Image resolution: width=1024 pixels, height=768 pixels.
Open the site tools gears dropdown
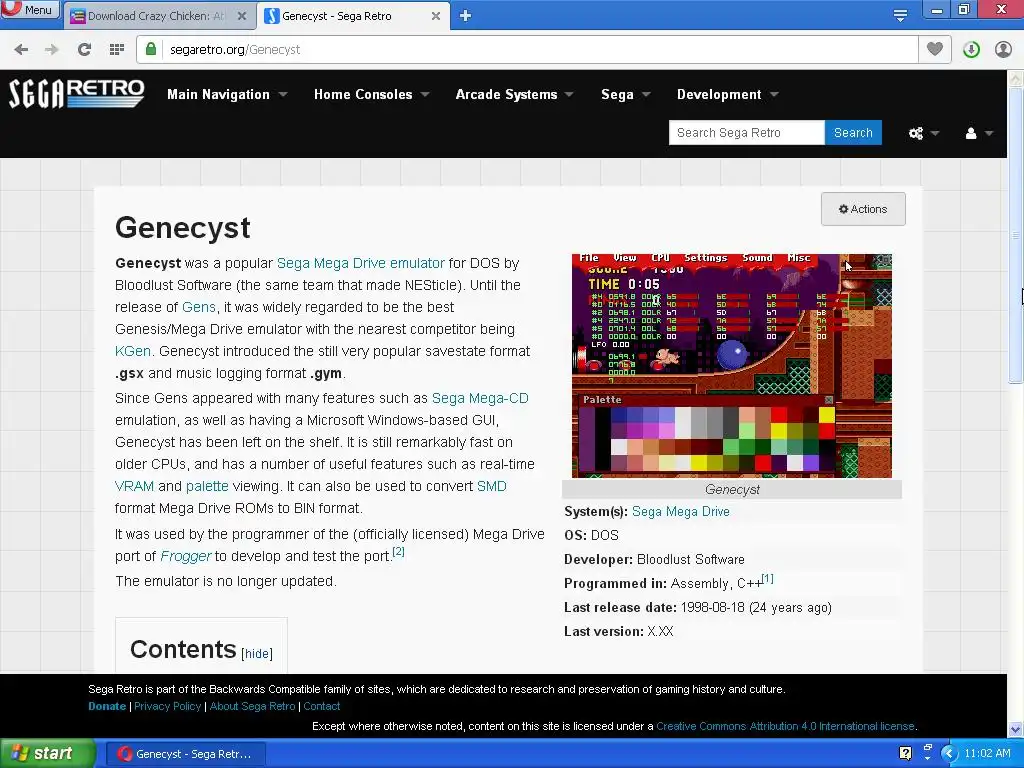(x=923, y=133)
